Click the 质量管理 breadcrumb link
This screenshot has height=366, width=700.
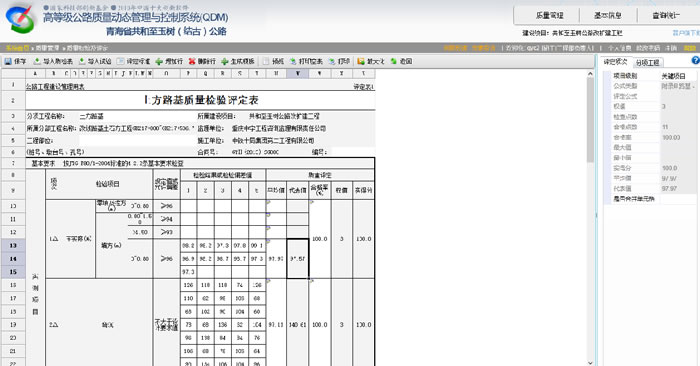tap(47, 48)
